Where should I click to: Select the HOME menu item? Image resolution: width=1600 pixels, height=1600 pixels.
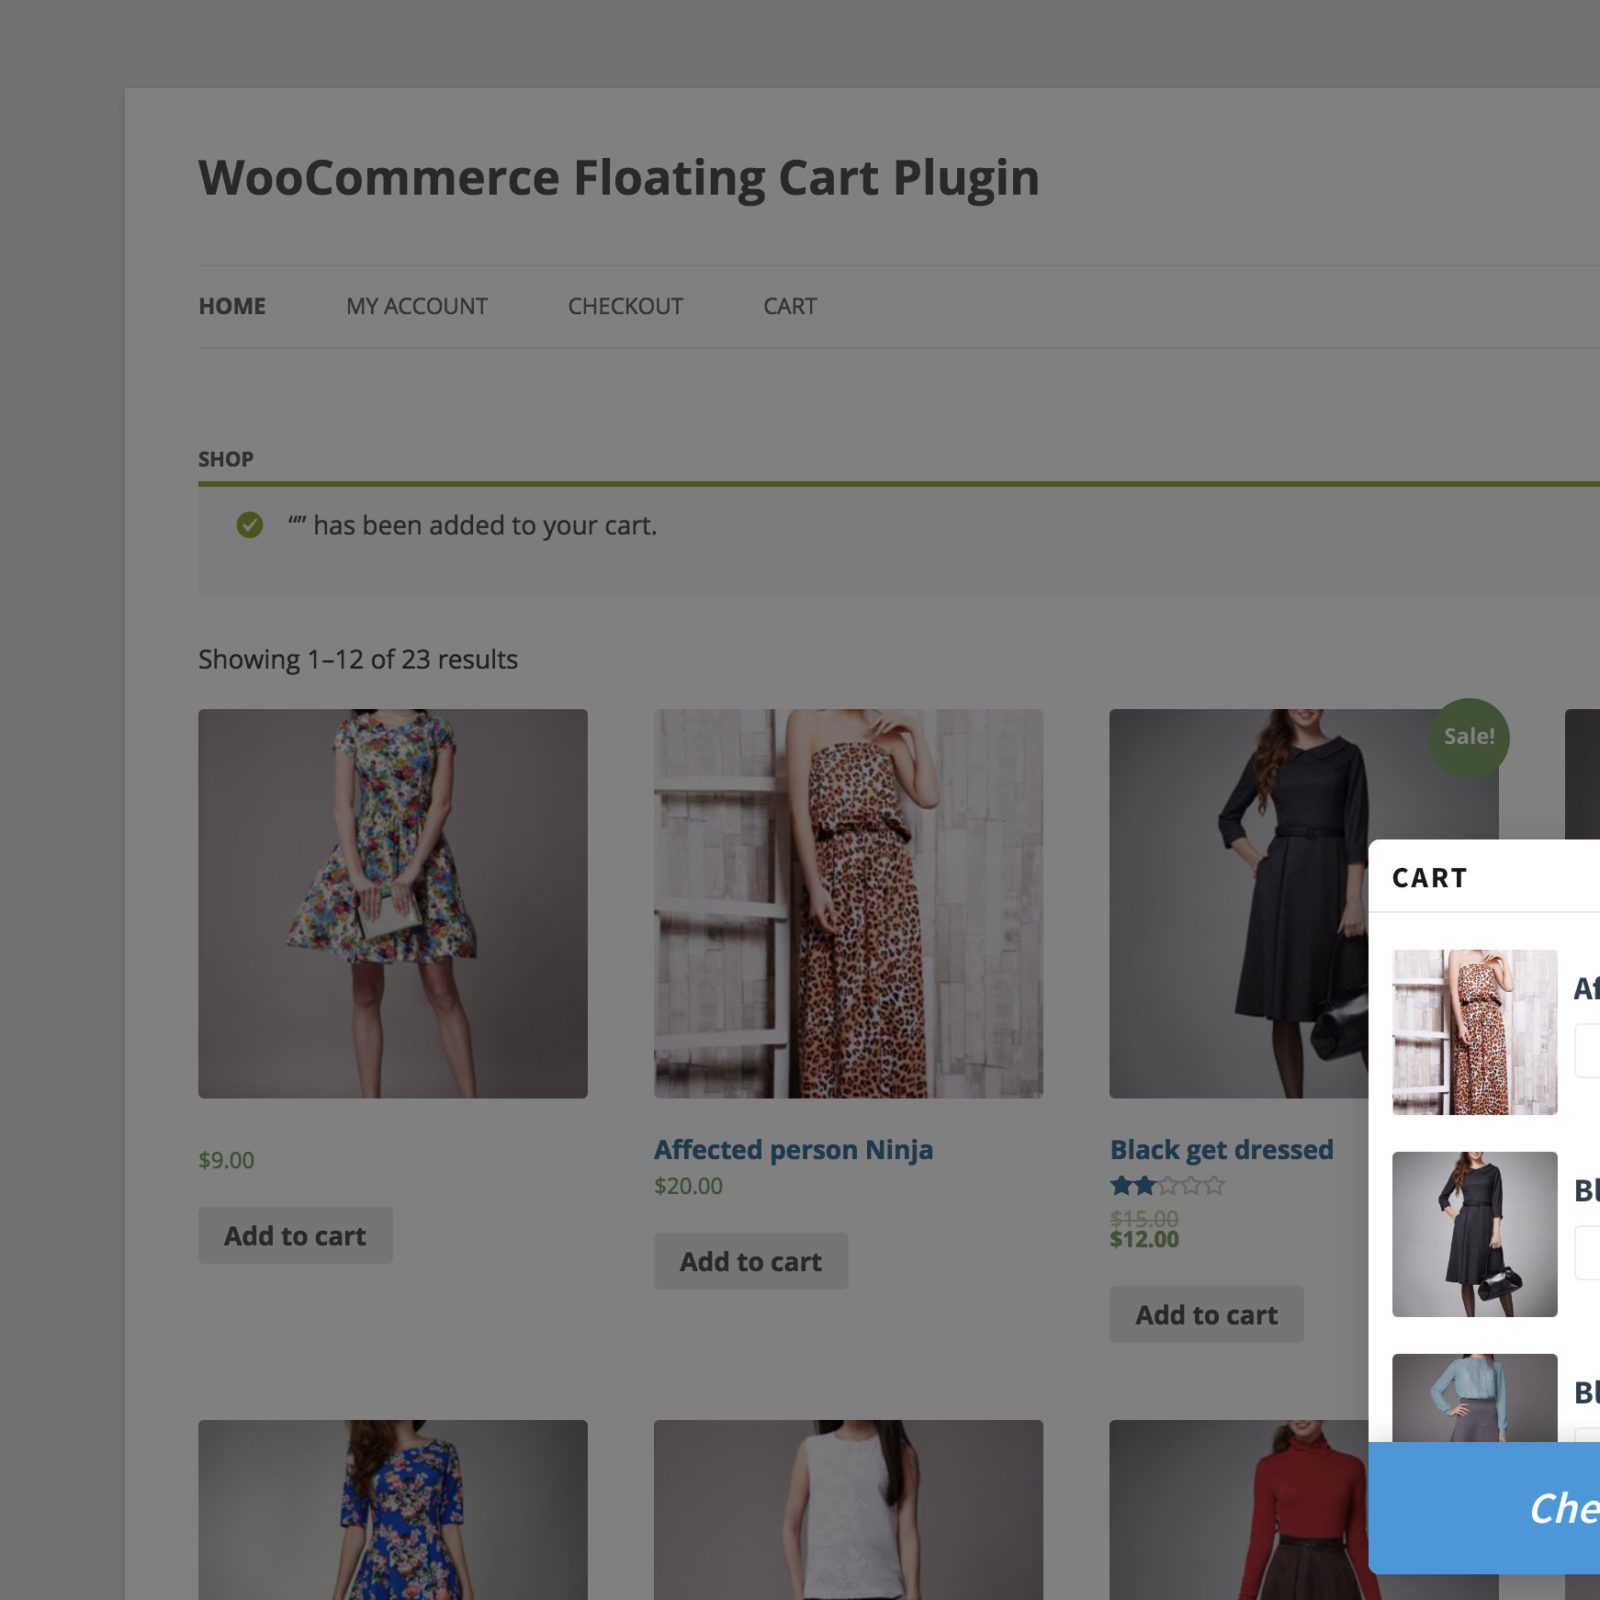pos(231,306)
